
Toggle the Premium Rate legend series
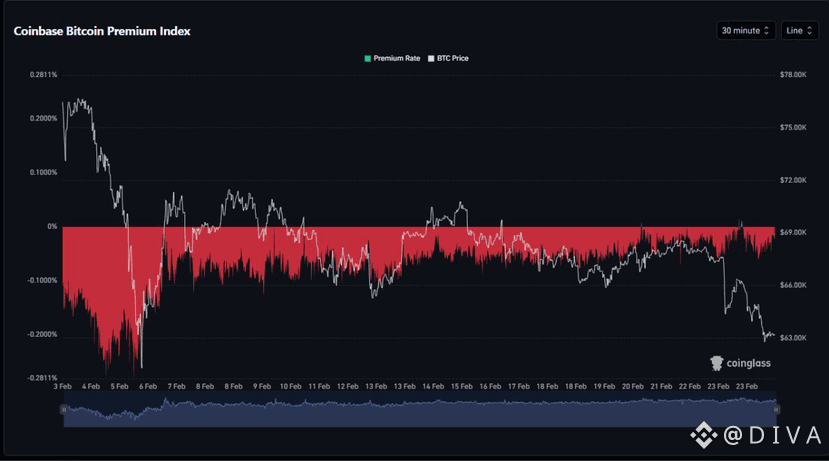pyautogui.click(x=392, y=58)
